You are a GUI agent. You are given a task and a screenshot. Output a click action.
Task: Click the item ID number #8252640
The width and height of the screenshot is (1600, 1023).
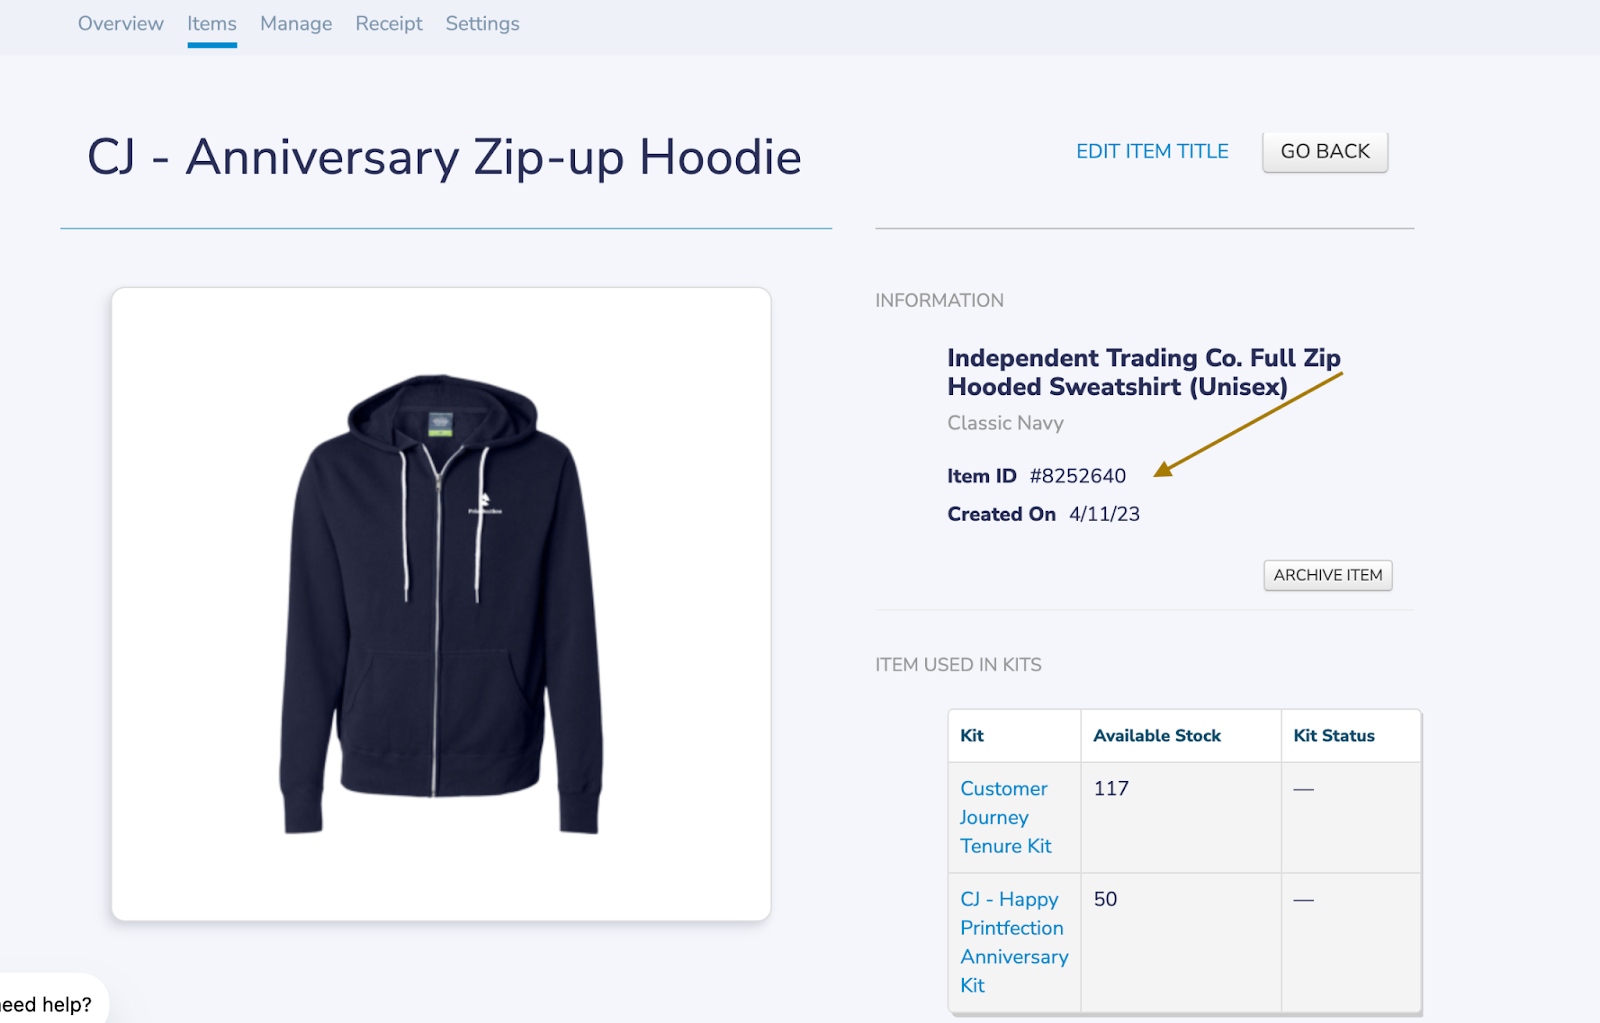(1078, 476)
